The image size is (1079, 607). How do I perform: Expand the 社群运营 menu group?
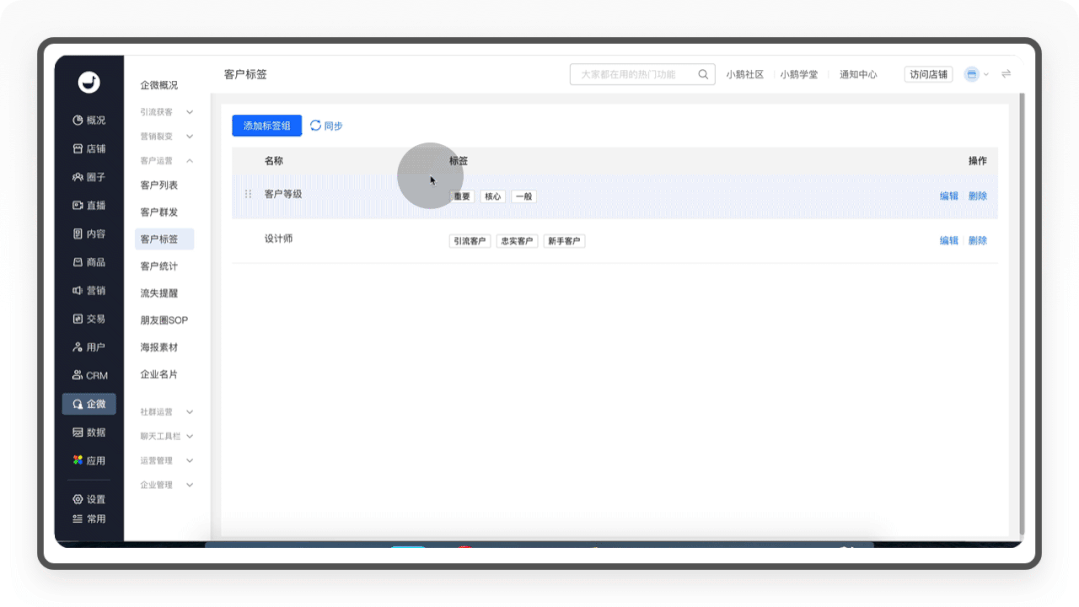pos(167,412)
